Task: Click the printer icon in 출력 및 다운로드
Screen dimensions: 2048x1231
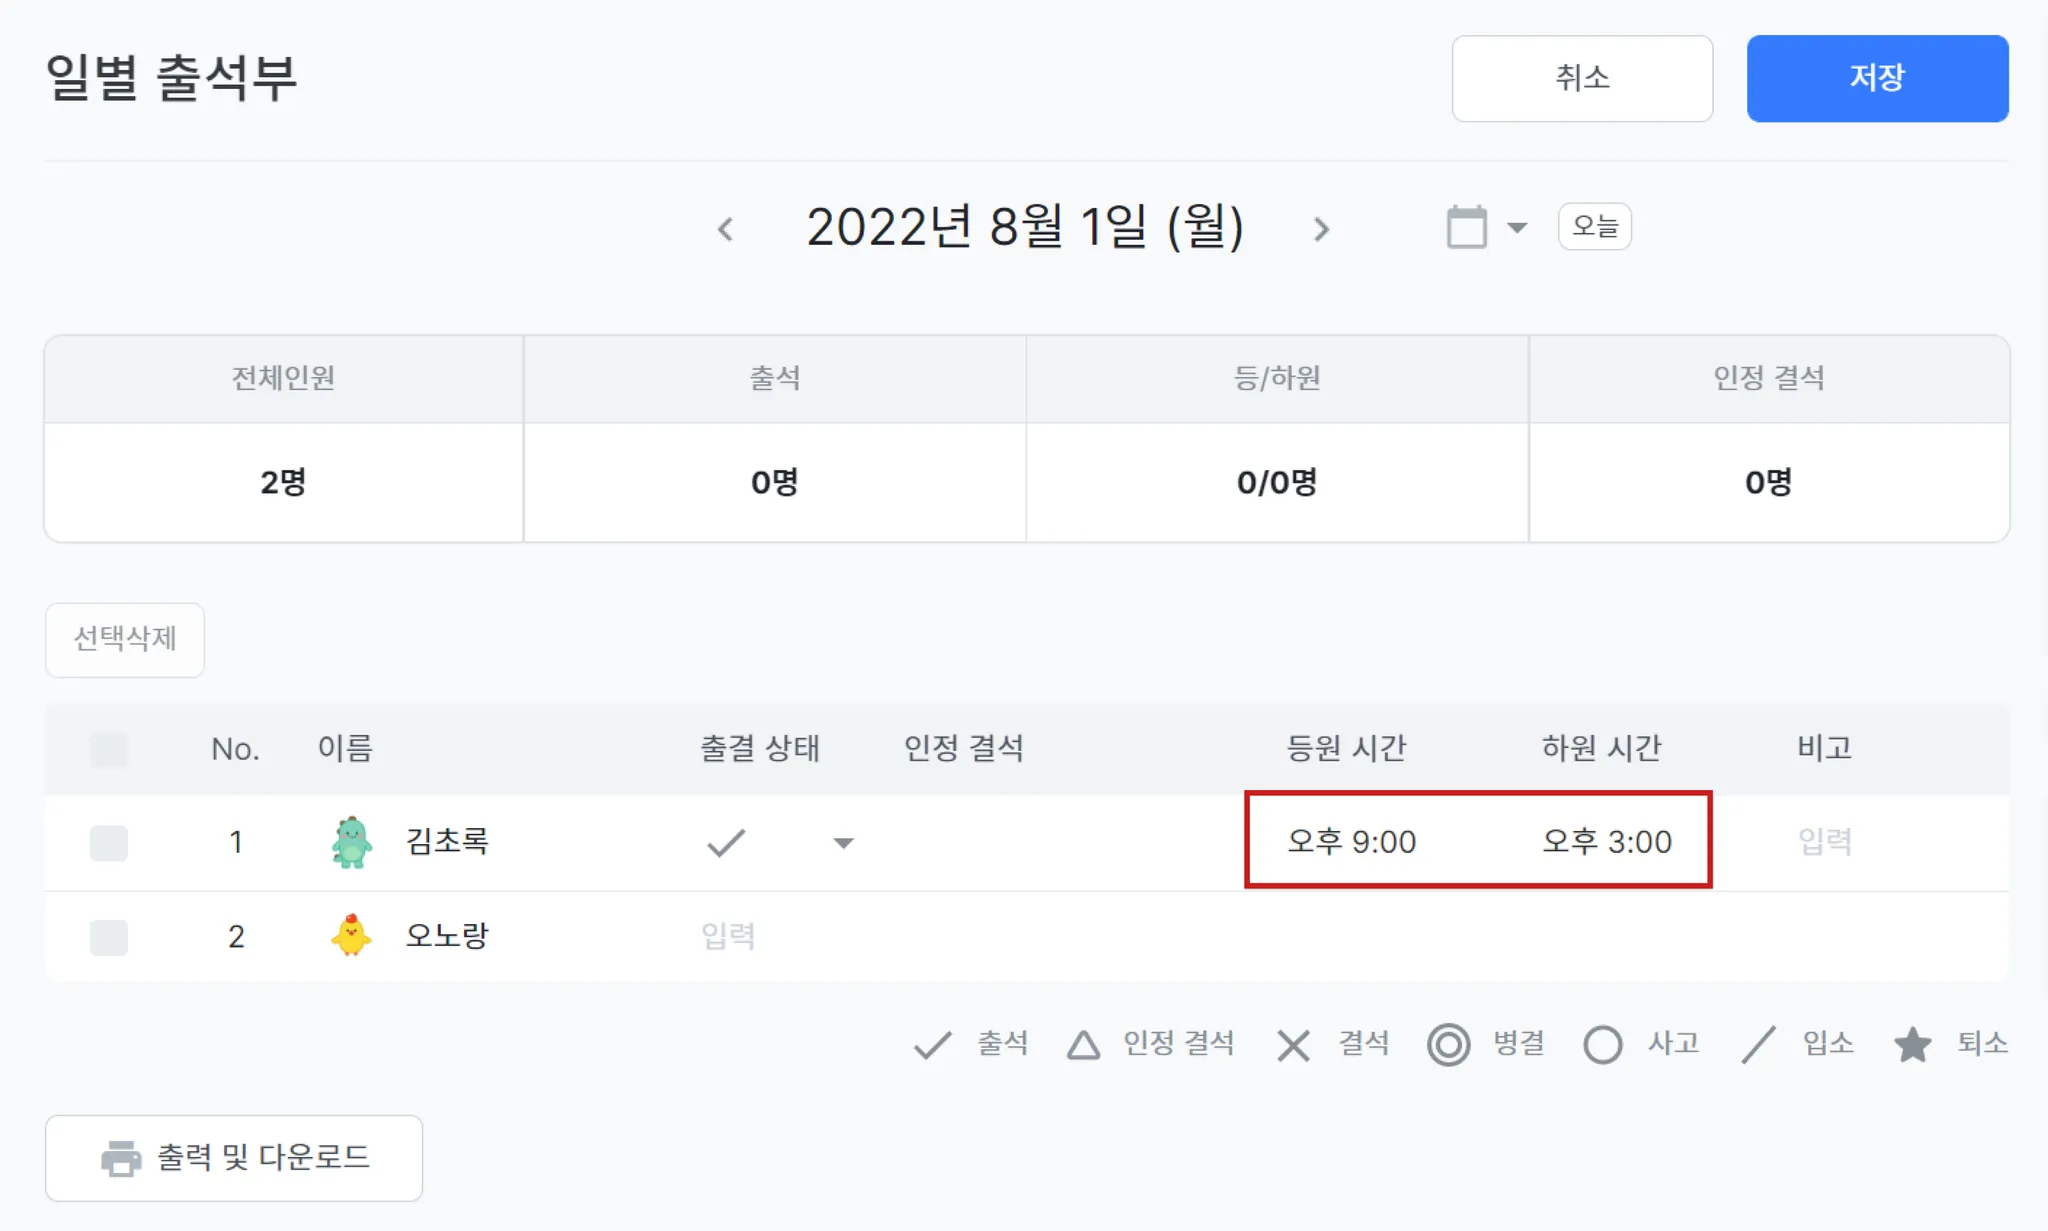Action: (x=122, y=1158)
